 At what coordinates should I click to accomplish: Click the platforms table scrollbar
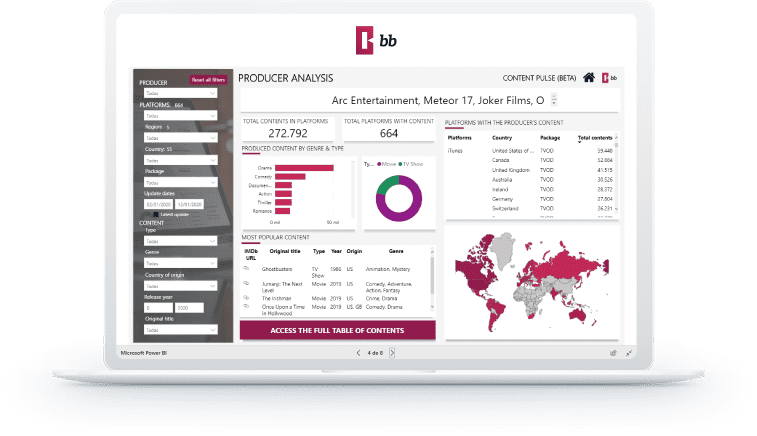coord(616,173)
